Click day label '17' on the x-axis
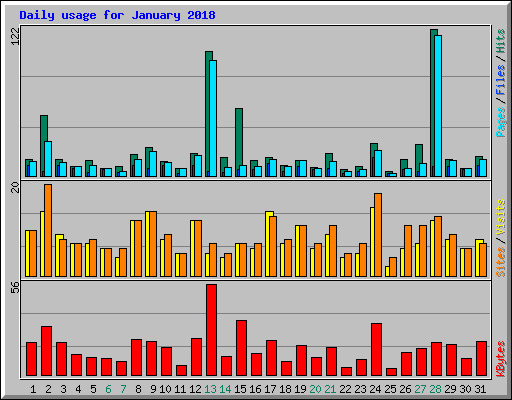This screenshot has width=512, height=400. coord(270,389)
